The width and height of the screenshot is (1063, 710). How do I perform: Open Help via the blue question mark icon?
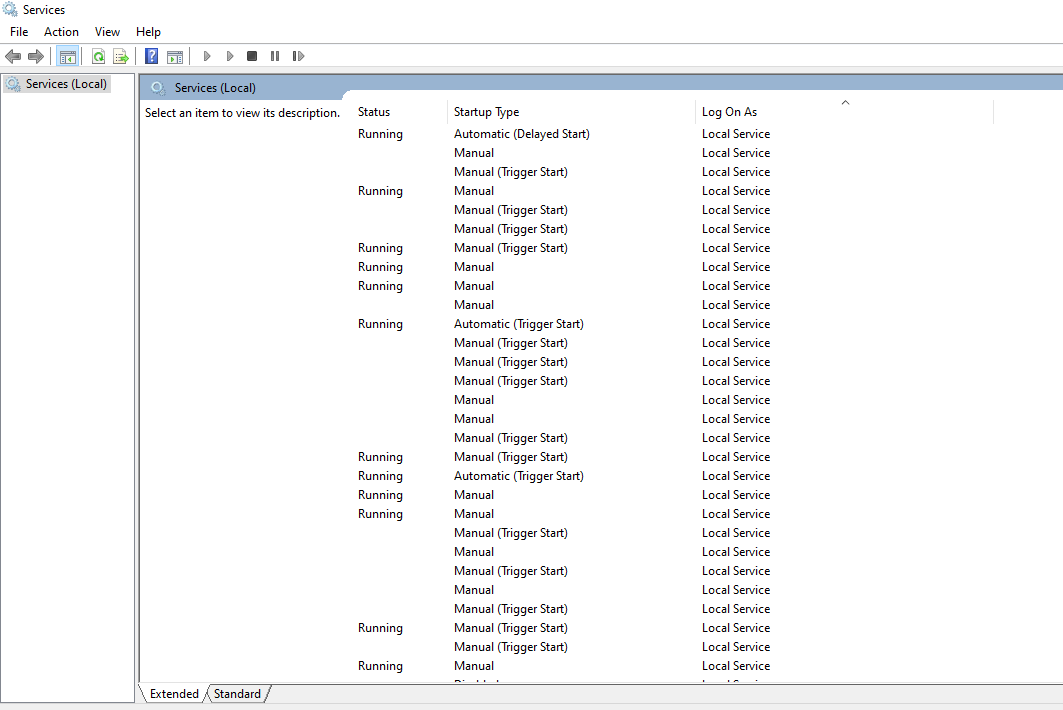(x=152, y=57)
